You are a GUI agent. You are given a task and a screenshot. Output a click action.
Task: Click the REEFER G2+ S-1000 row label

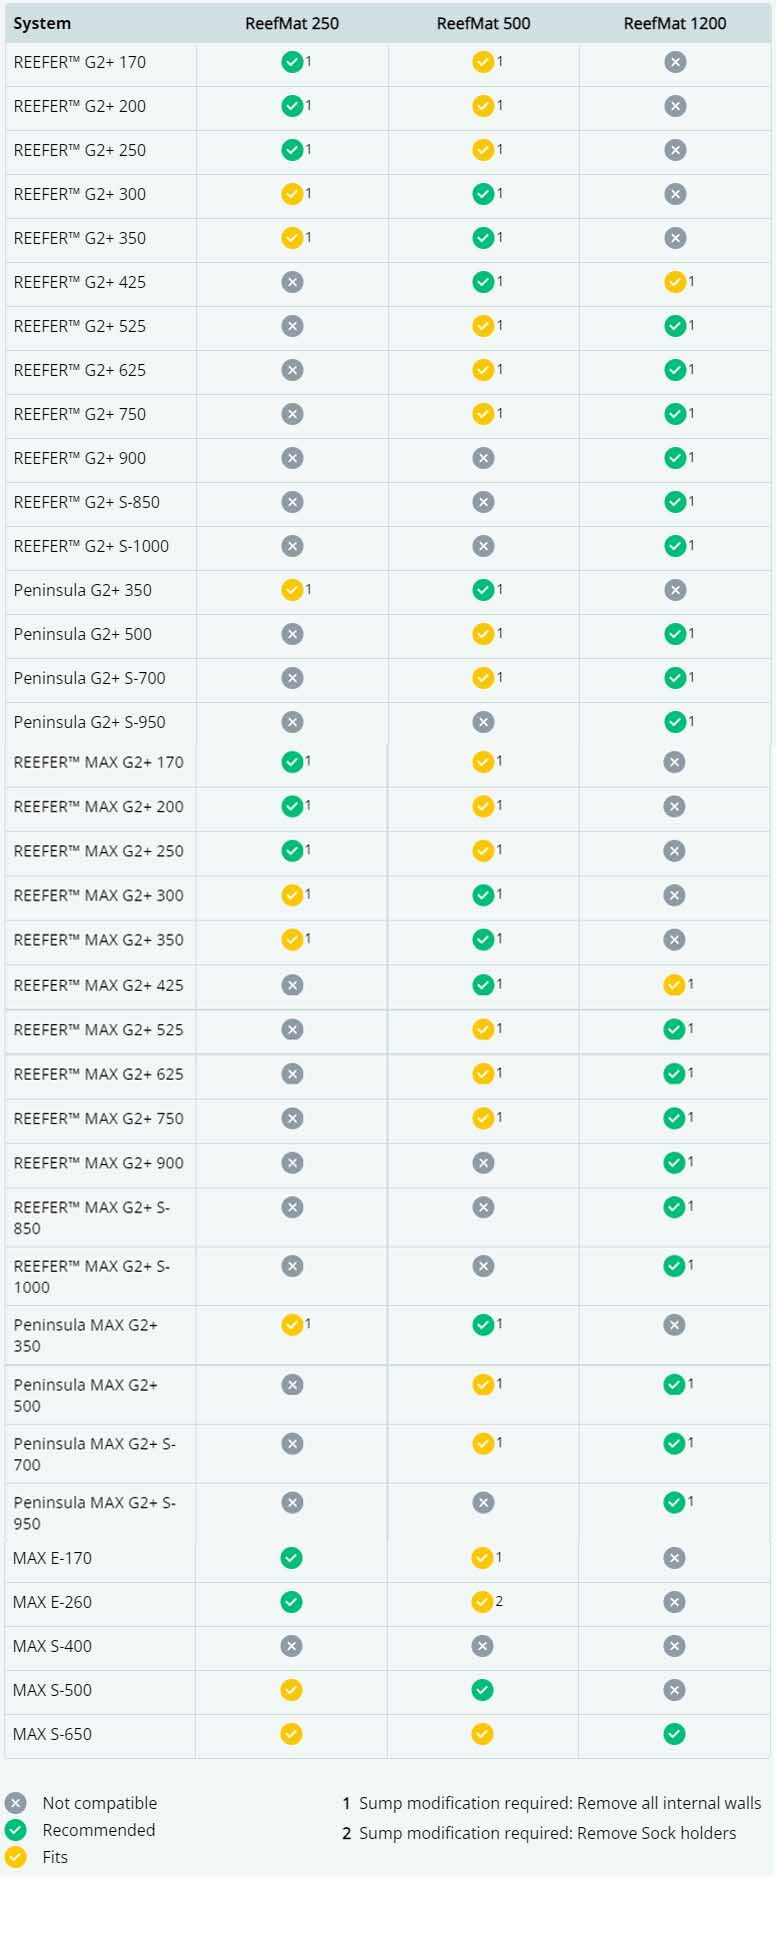click(91, 546)
